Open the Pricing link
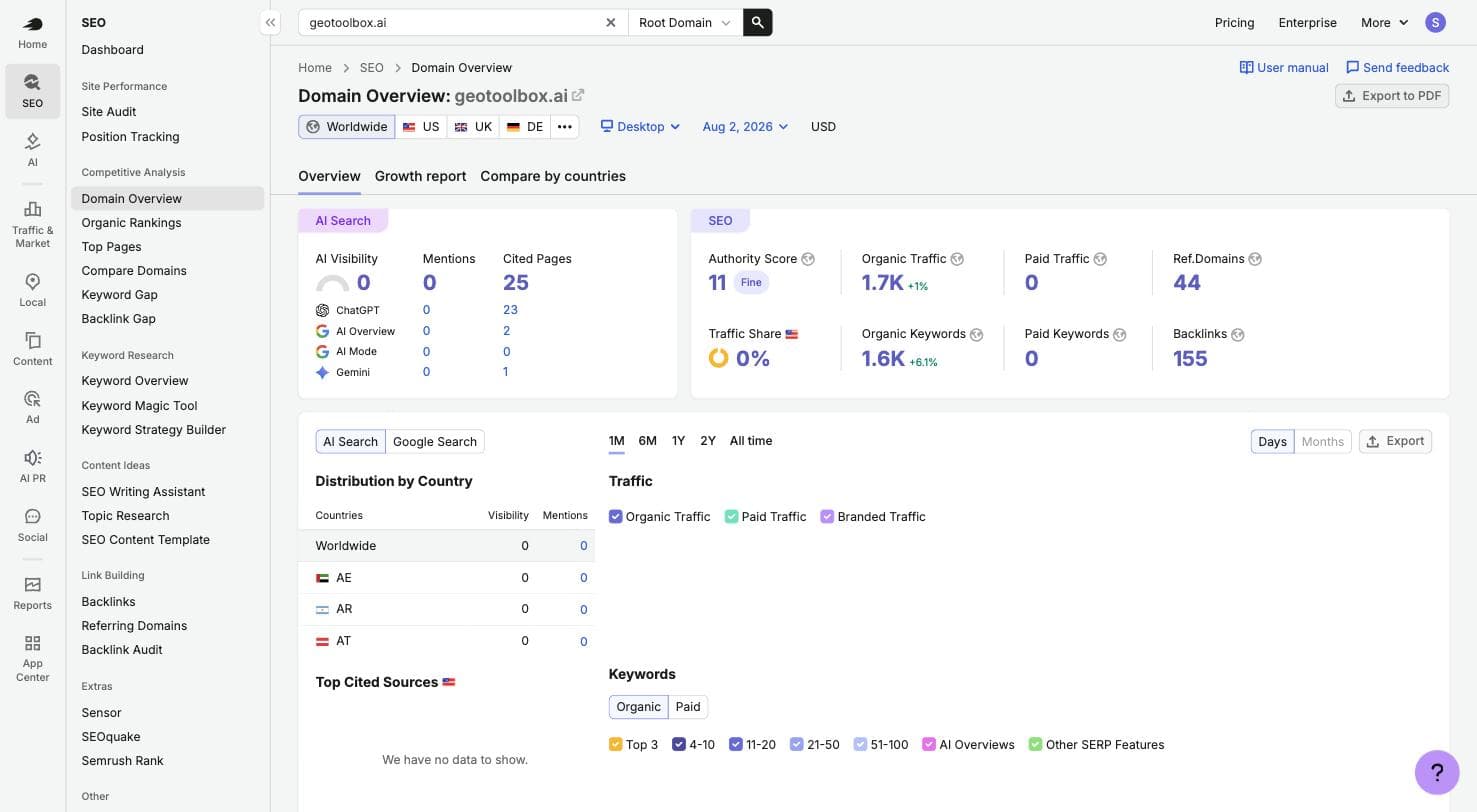The image size is (1477, 812). (1234, 22)
